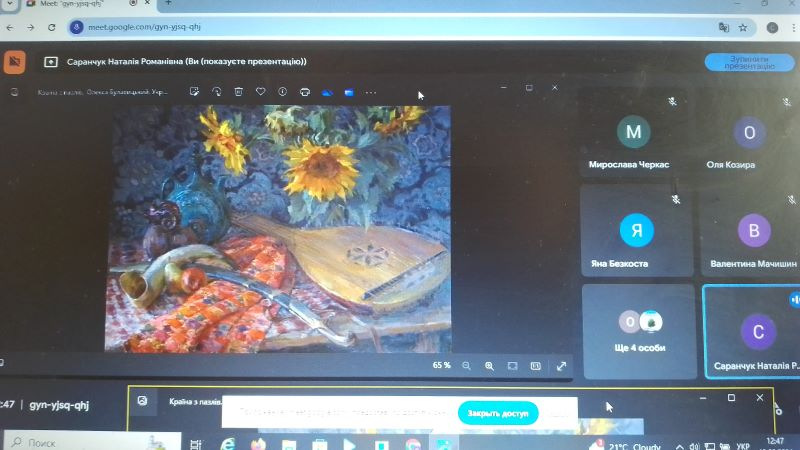Open Microsoft Store from the taskbar
The height and width of the screenshot is (450, 800).
(320, 444)
